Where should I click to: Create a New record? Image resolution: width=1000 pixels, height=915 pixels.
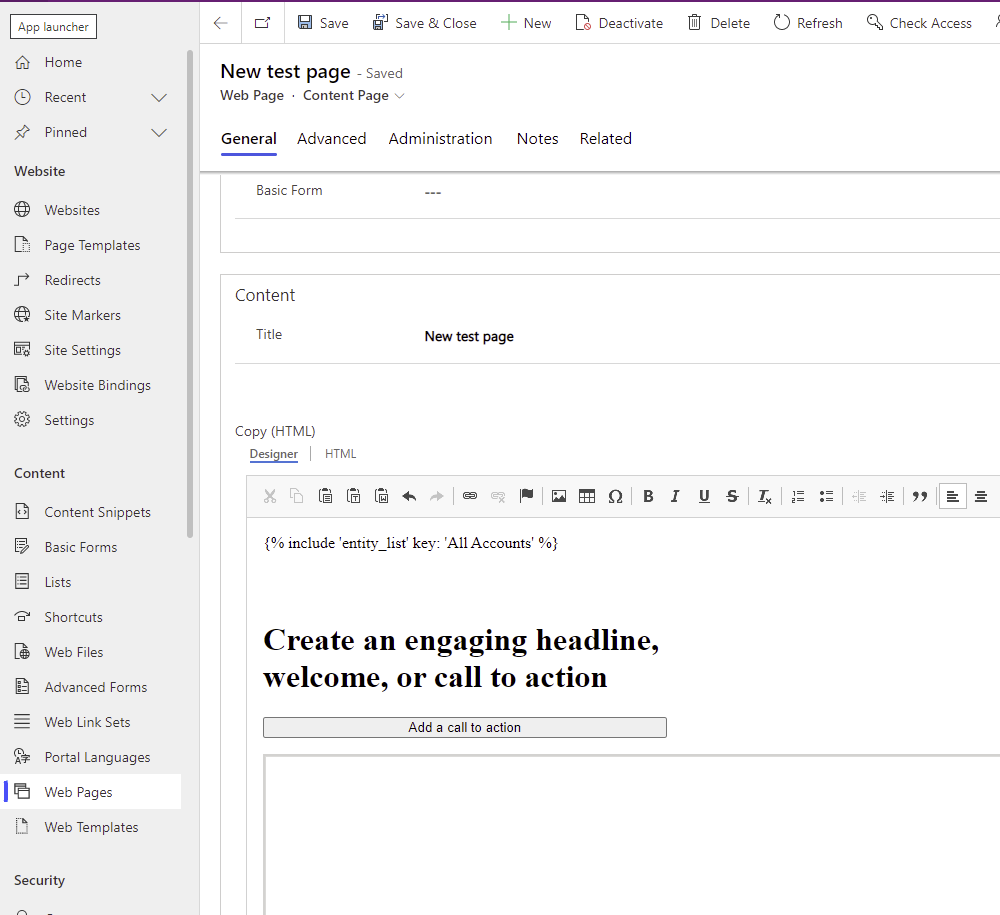click(526, 23)
